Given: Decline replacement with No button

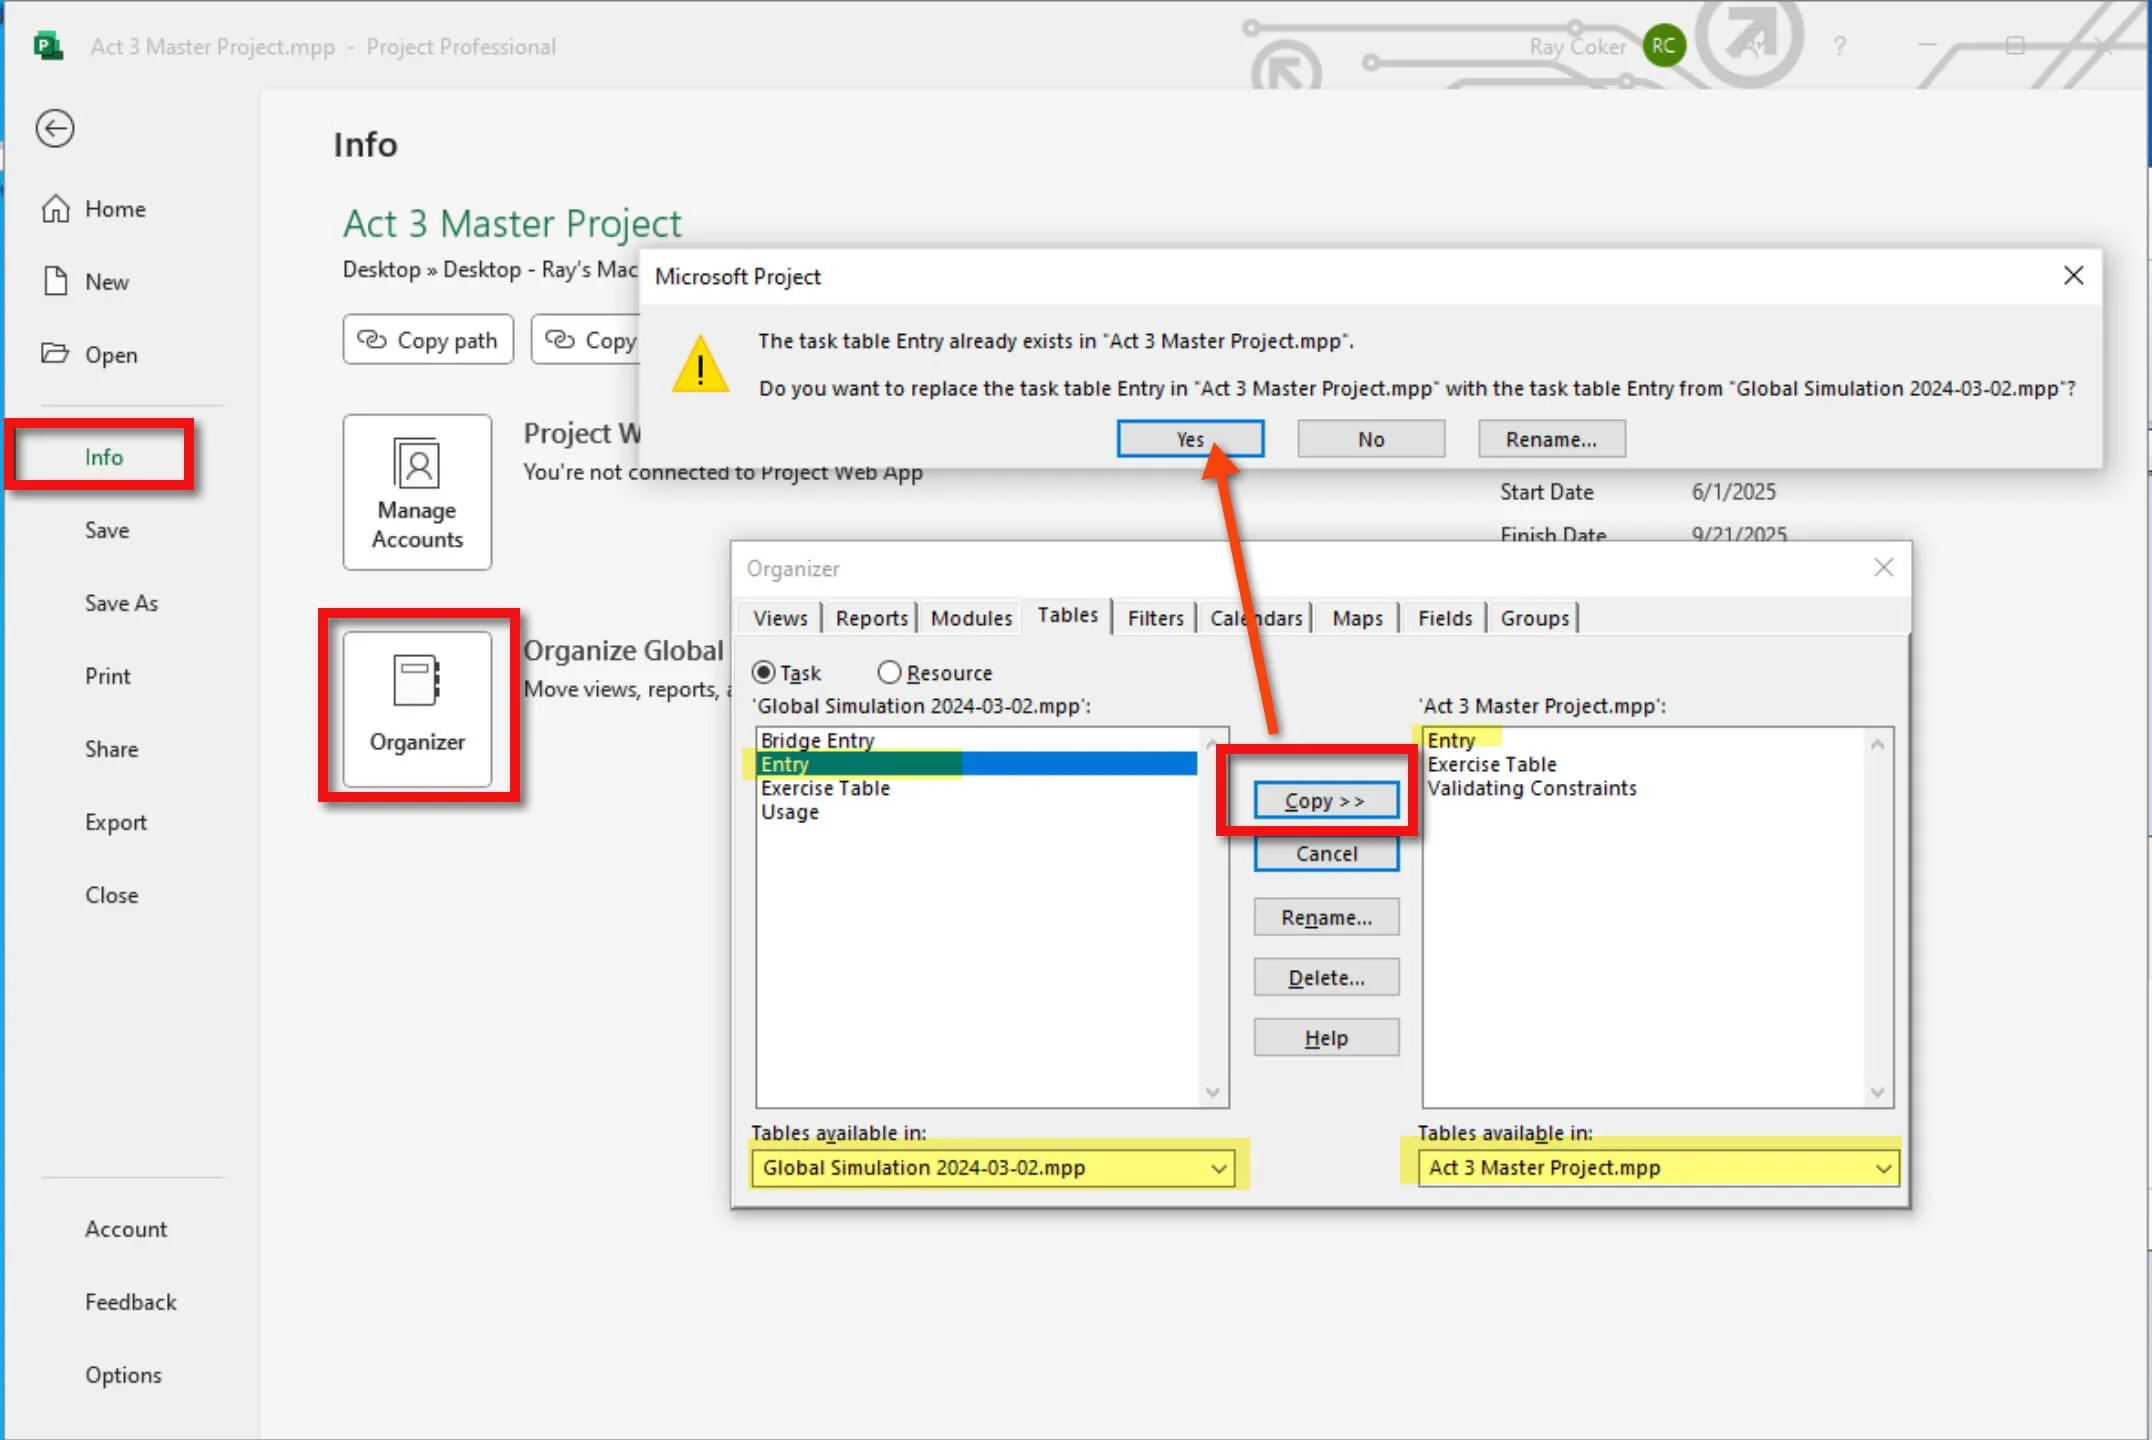Looking at the screenshot, I should tap(1371, 439).
